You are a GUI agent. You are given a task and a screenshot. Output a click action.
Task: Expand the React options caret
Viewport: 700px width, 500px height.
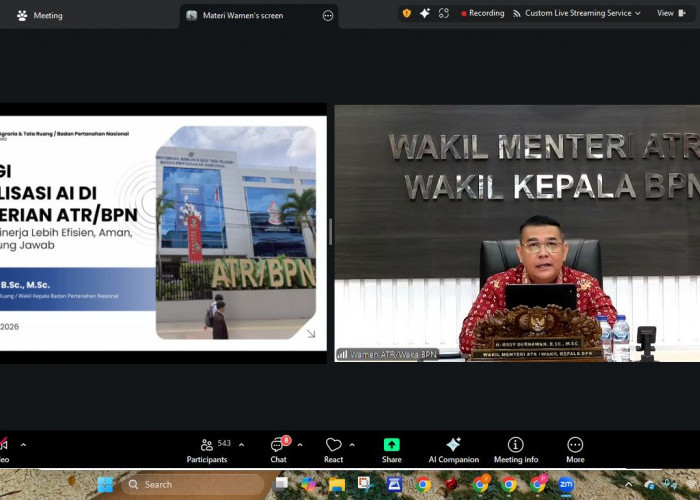(352, 445)
